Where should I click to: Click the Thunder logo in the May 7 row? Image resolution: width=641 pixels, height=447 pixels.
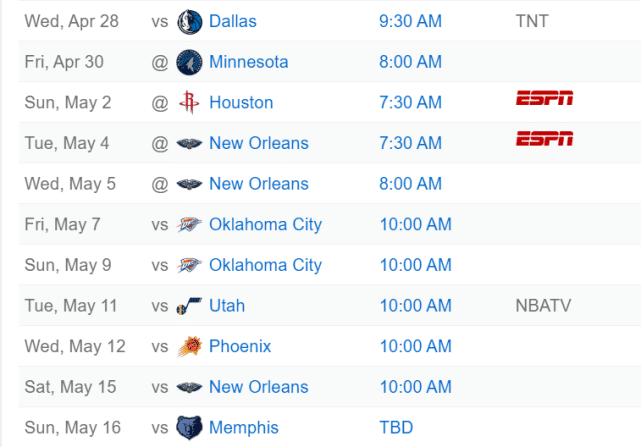click(x=188, y=225)
